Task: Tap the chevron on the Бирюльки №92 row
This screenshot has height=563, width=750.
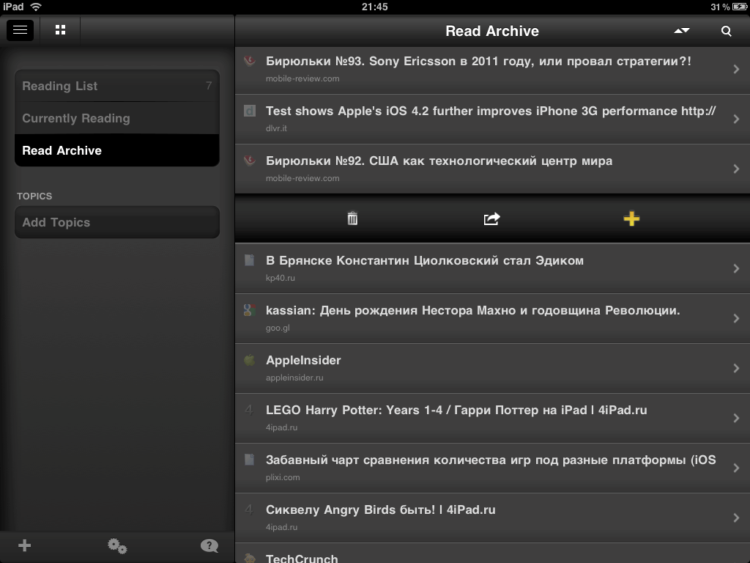Action: 736,169
